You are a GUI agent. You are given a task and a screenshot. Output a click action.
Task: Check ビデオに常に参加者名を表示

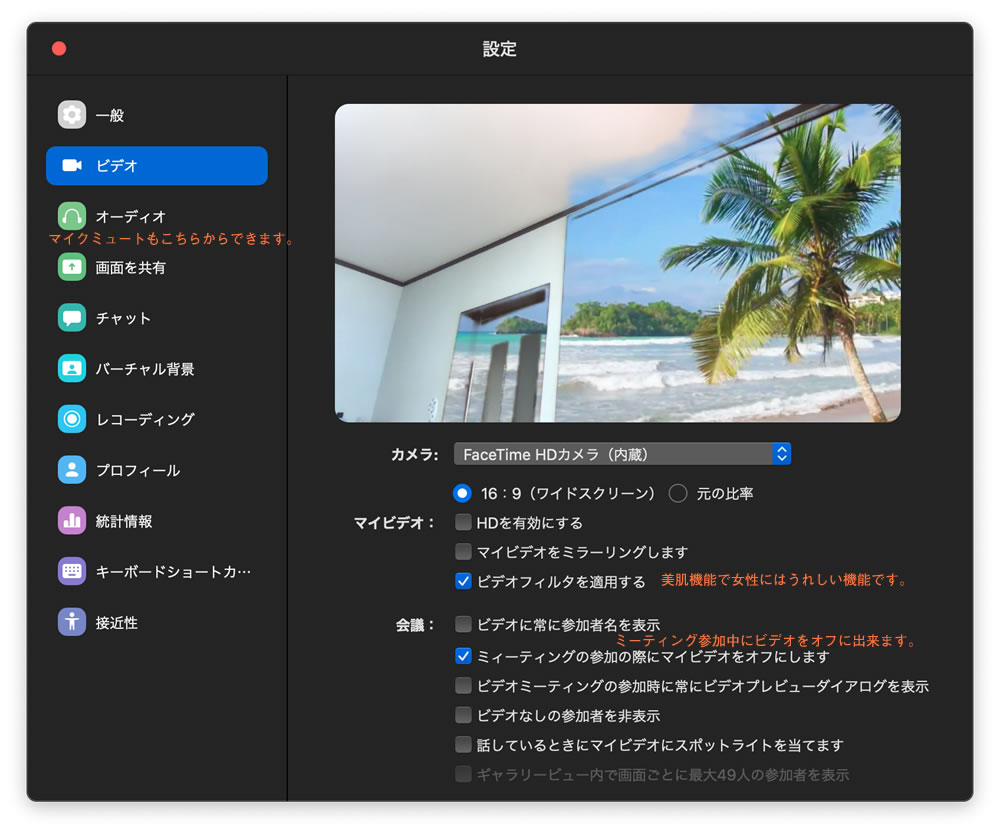pyautogui.click(x=463, y=624)
